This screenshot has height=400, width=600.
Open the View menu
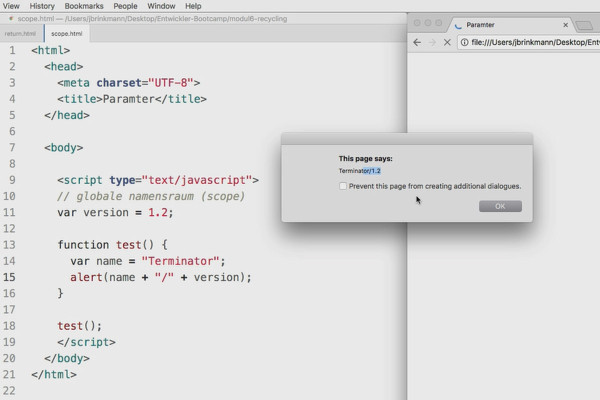(11, 6)
